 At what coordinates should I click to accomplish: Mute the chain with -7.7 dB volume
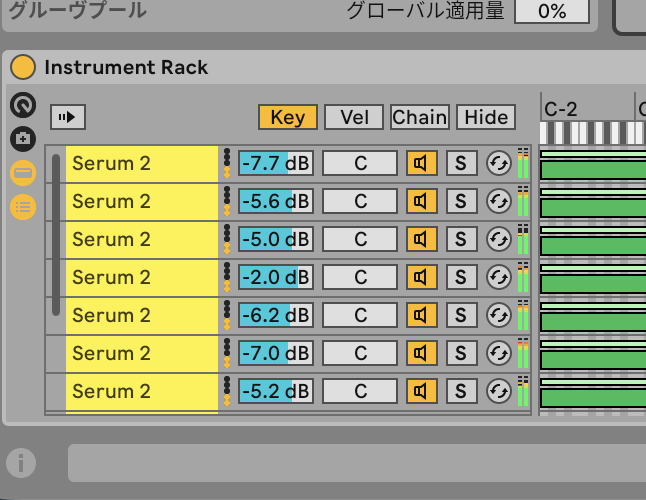point(421,164)
